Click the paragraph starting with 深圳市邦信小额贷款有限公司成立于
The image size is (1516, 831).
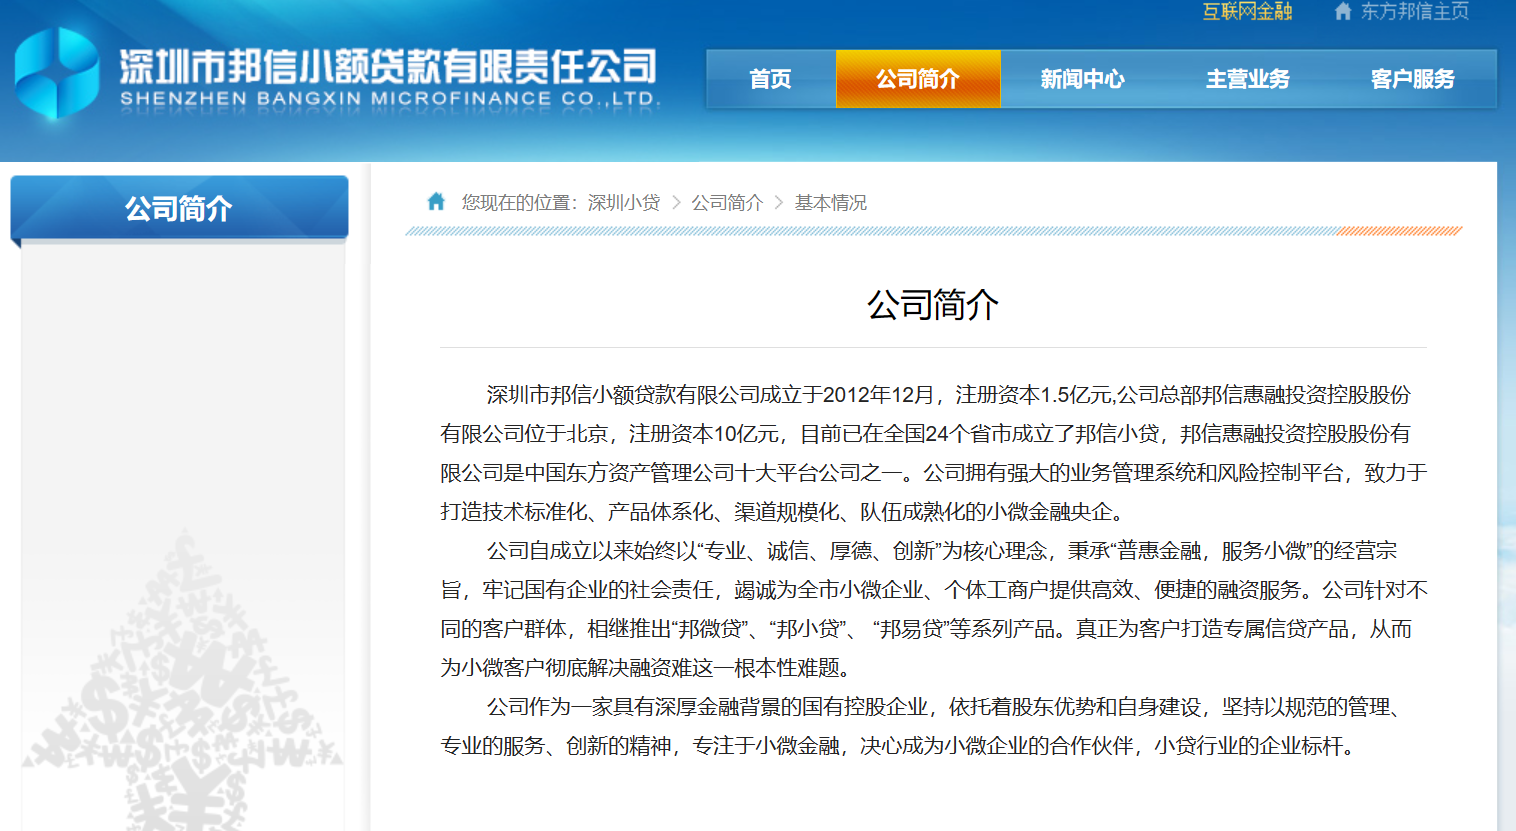933,453
